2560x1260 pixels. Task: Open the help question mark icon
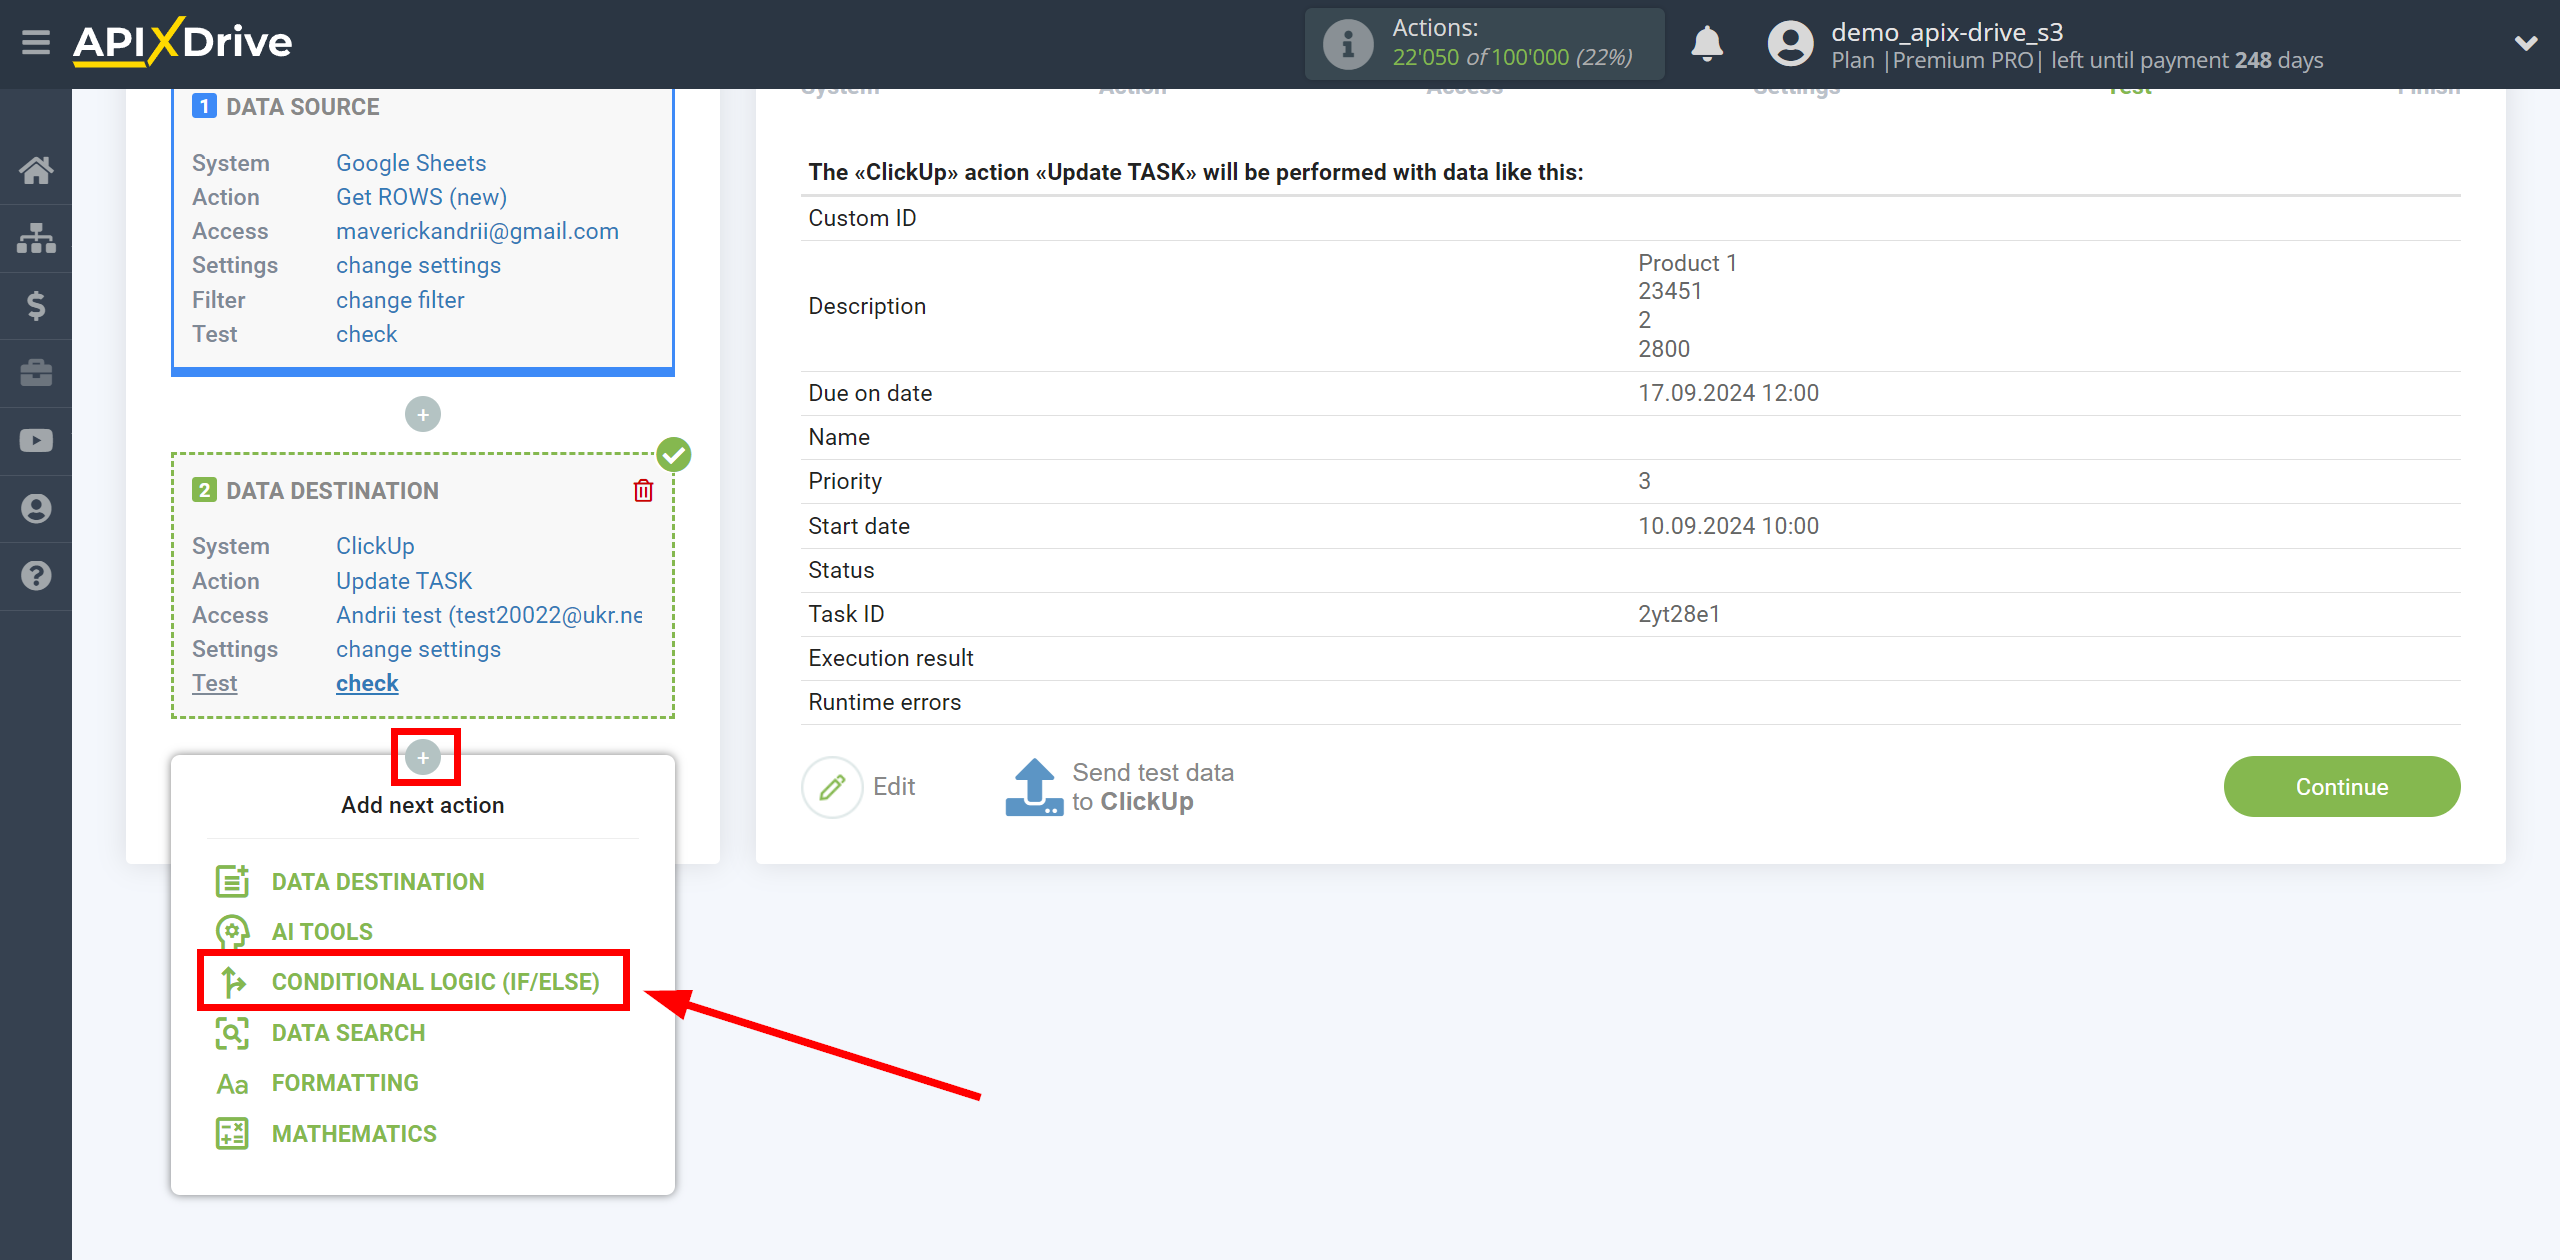coord(36,576)
